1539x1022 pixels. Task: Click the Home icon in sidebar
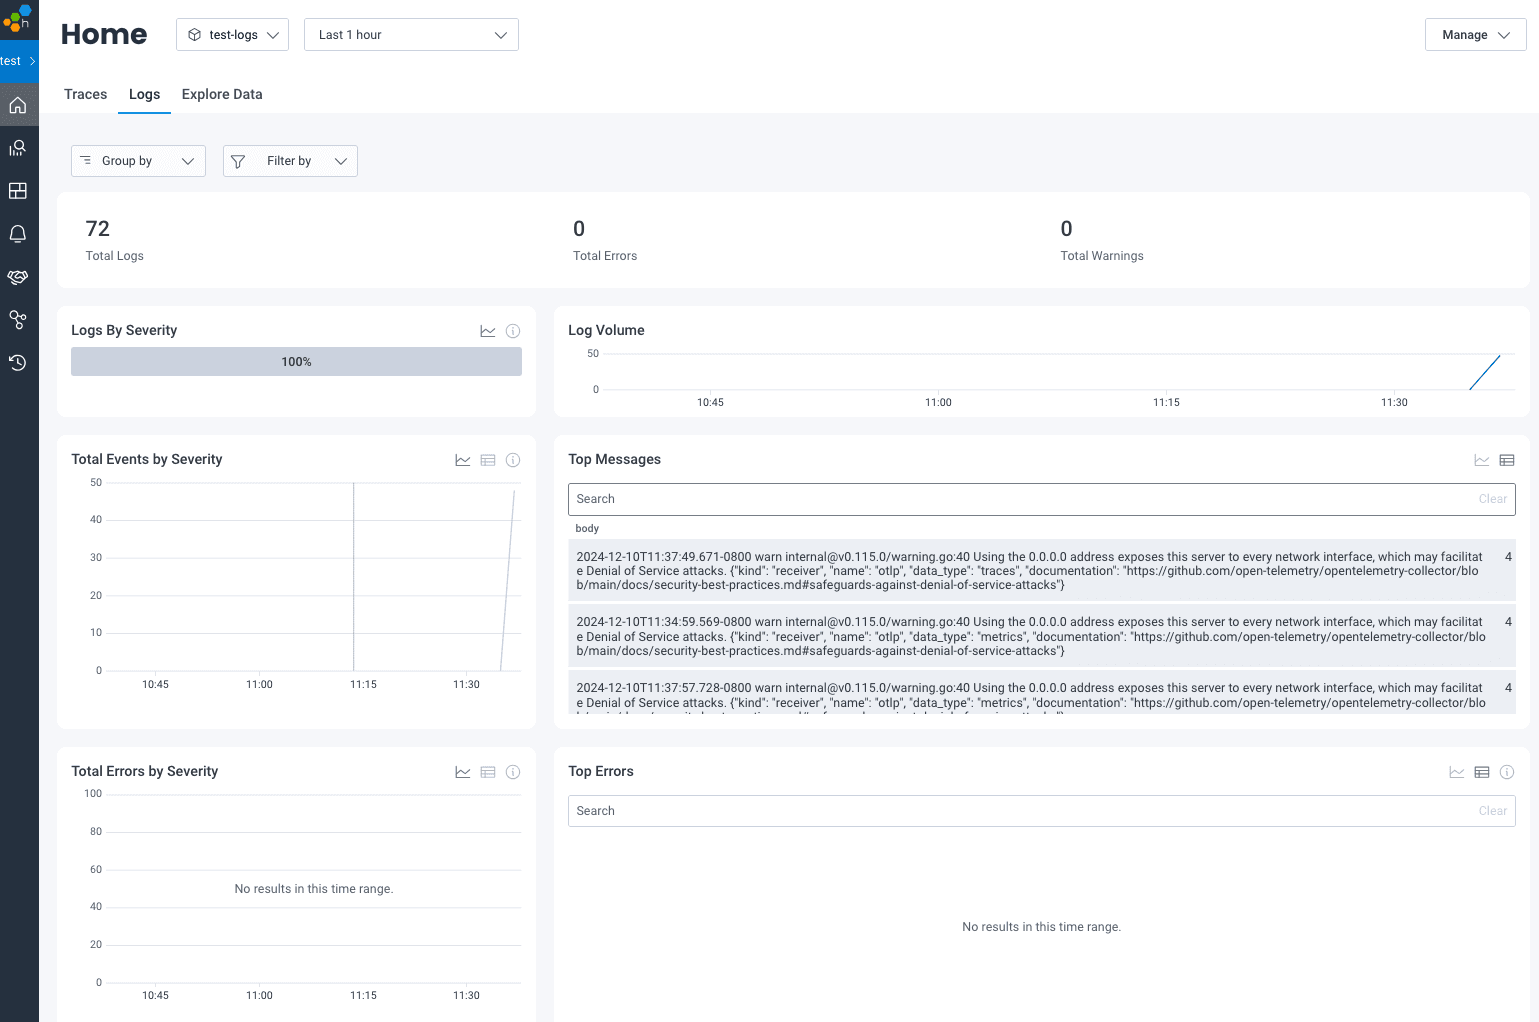18,105
